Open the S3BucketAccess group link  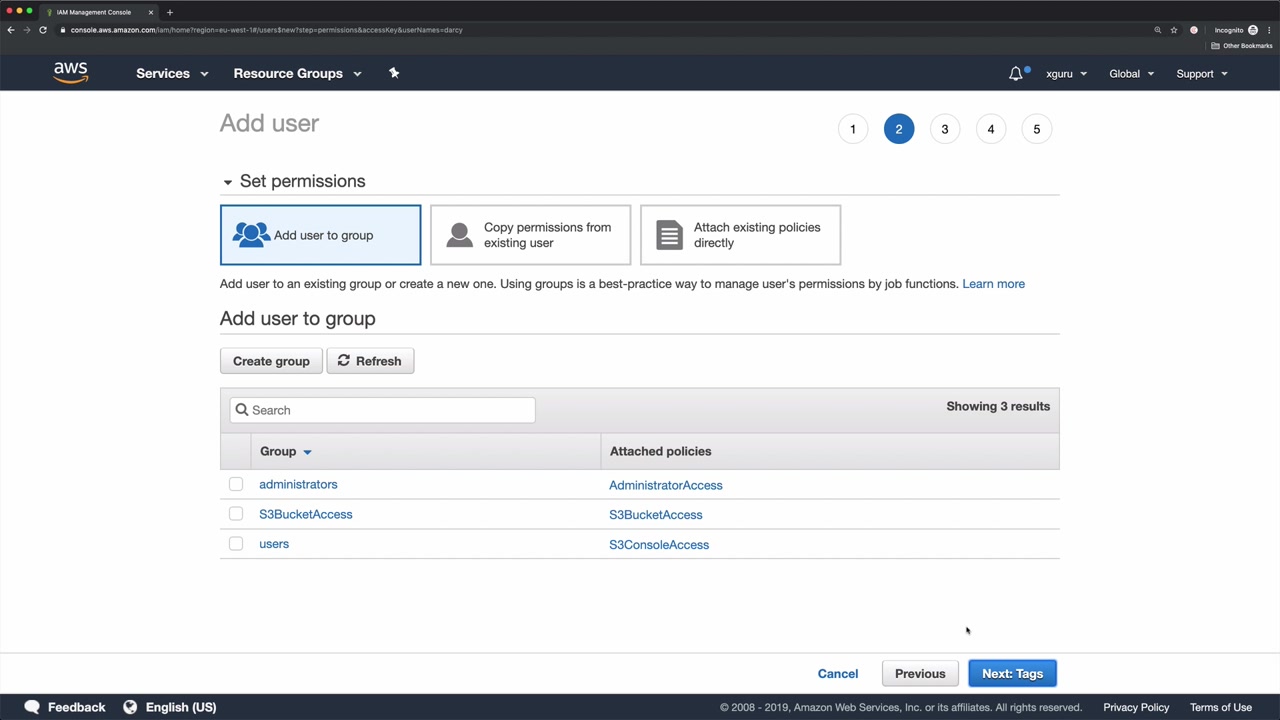pos(306,514)
